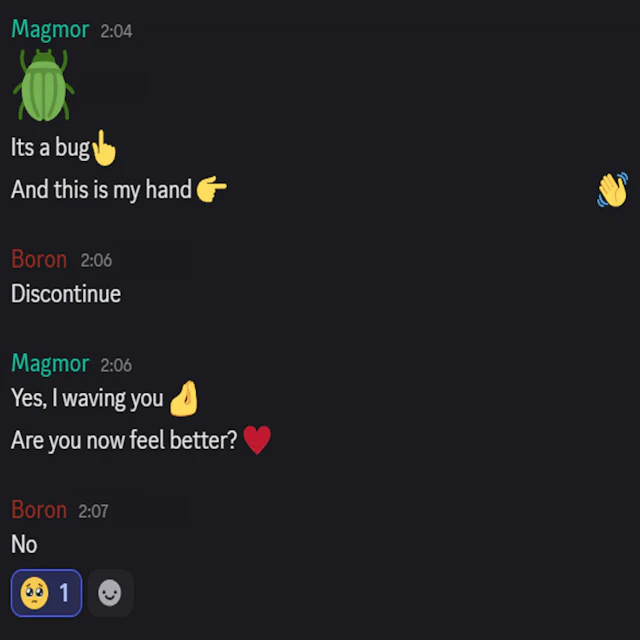Click the waving hand emoji
Image resolution: width=640 pixels, height=640 pixels.
613,190
